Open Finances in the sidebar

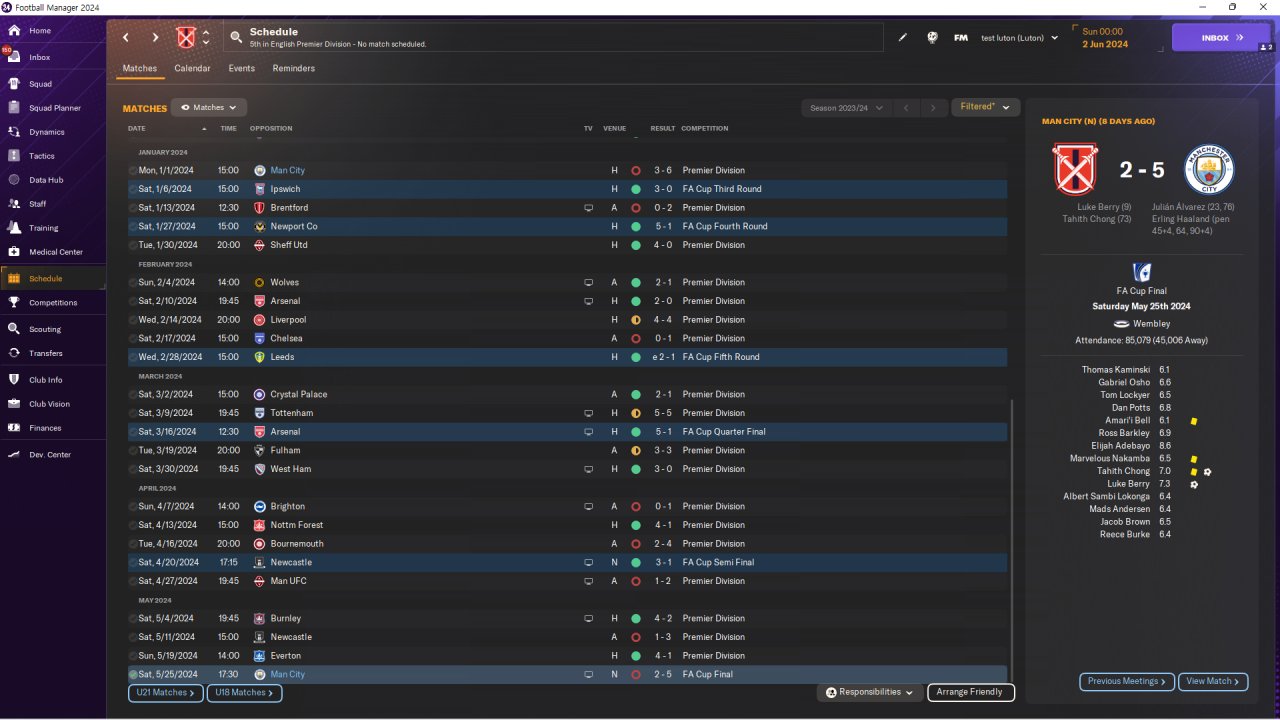point(45,428)
